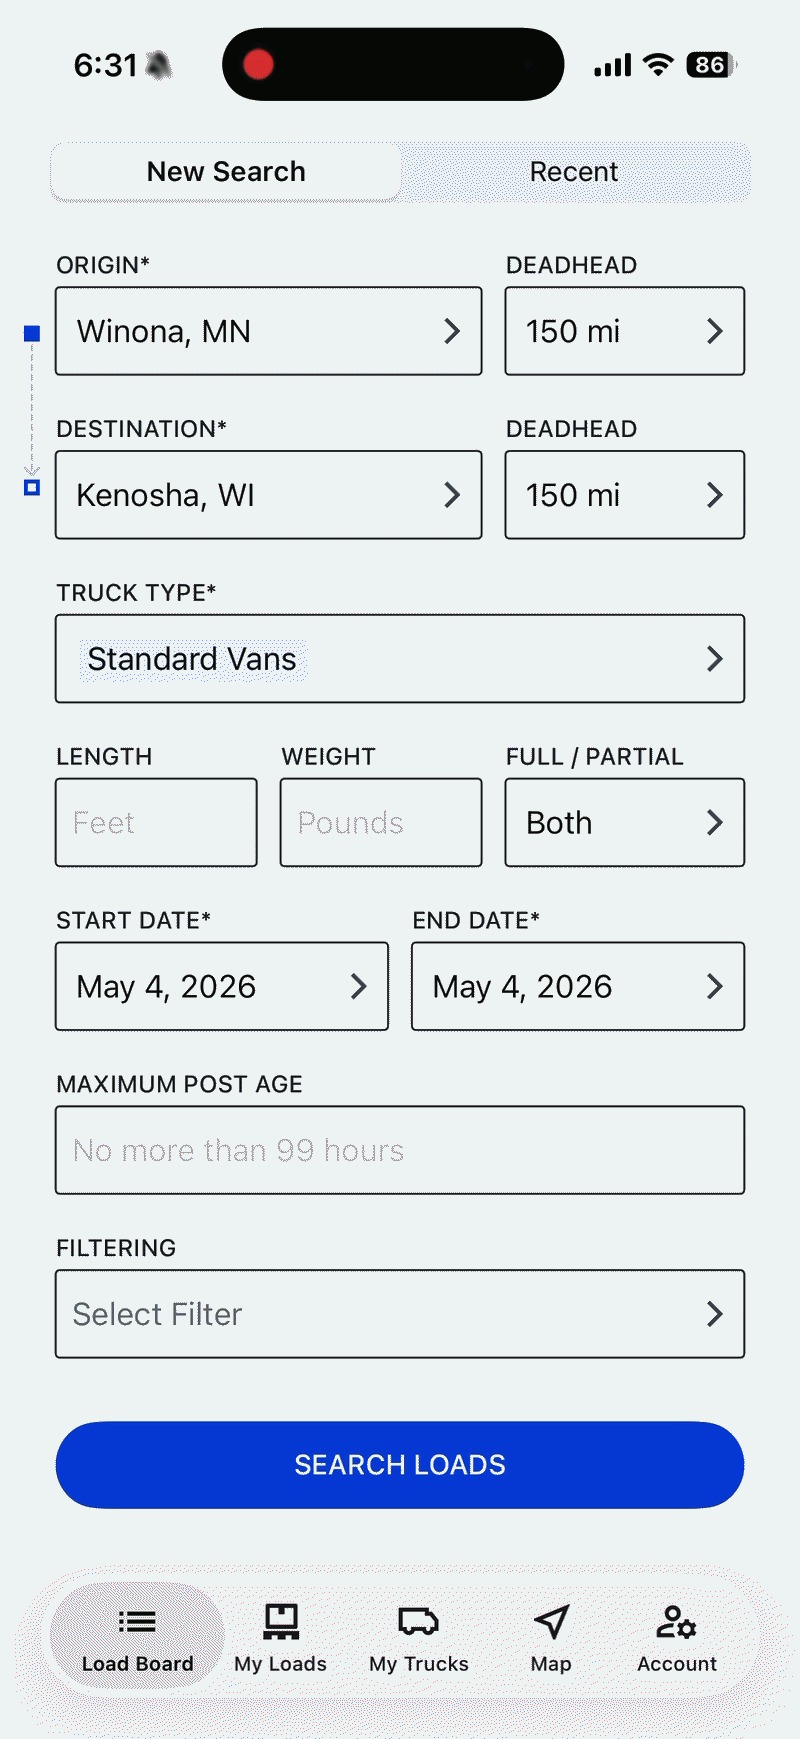This screenshot has width=800, height=1739.
Task: Open the My Trucks truck icon
Action: [418, 1622]
